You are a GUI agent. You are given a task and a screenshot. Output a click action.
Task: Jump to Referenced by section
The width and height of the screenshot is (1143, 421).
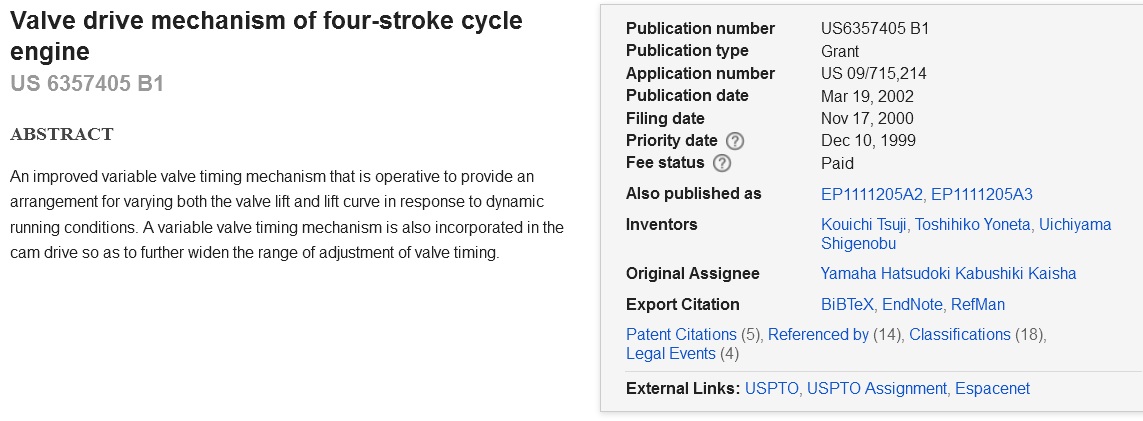click(x=818, y=334)
